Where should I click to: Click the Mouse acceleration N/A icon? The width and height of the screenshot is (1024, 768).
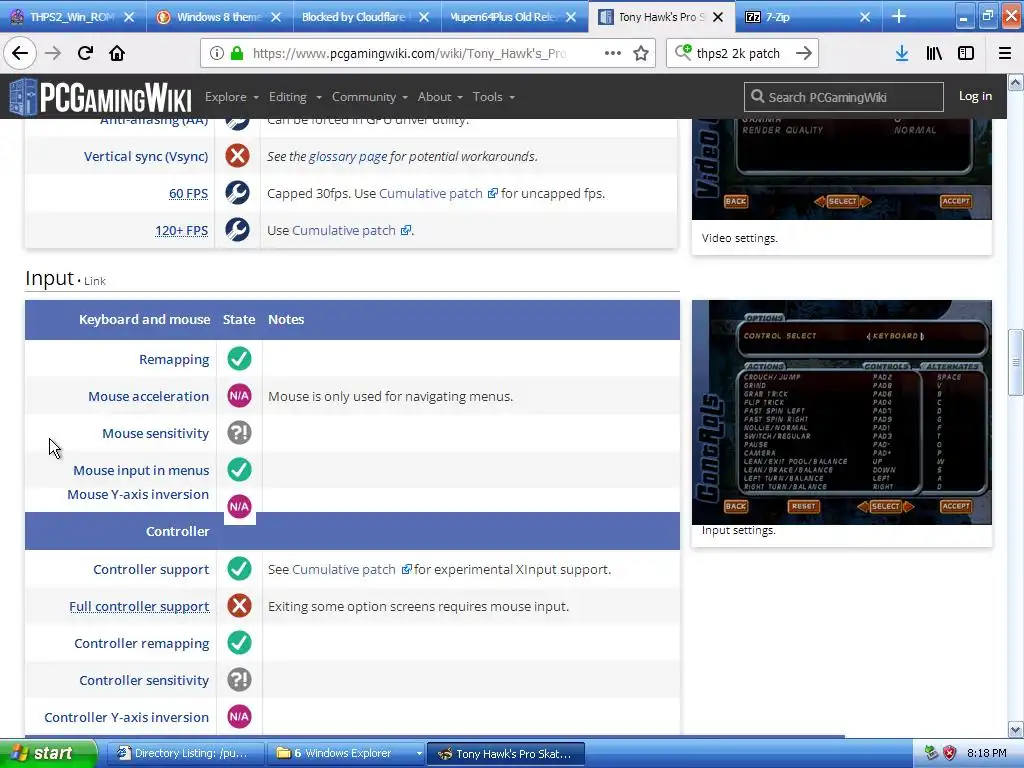click(x=239, y=396)
